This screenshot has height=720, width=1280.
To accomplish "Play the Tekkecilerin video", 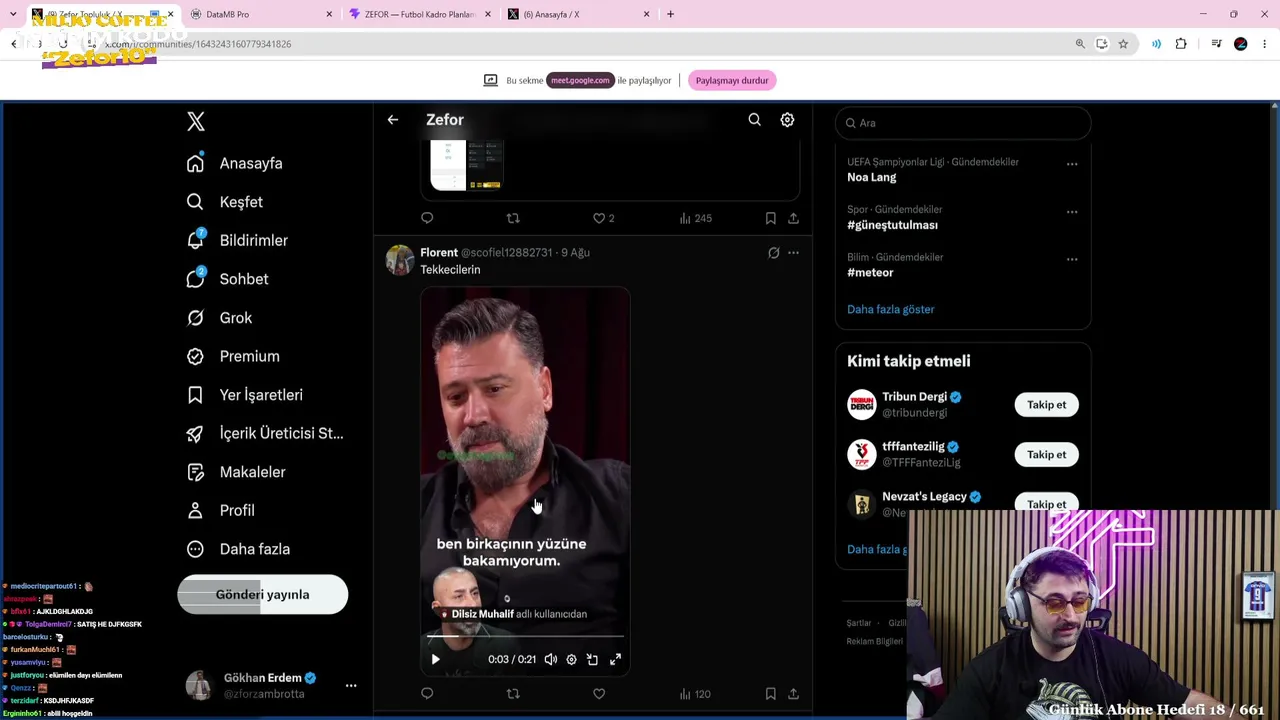I will tap(435, 660).
